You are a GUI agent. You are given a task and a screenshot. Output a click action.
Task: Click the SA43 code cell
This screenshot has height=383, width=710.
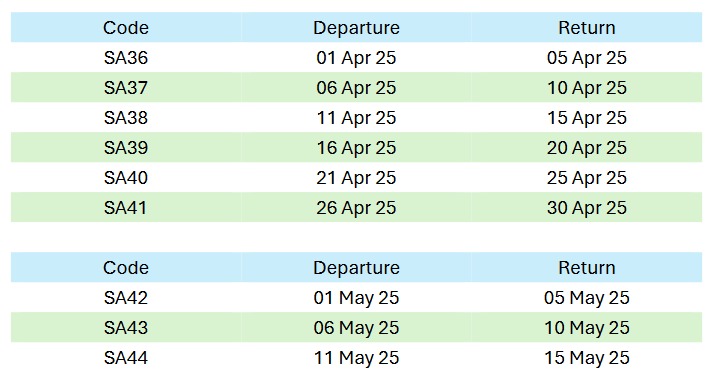coord(126,328)
